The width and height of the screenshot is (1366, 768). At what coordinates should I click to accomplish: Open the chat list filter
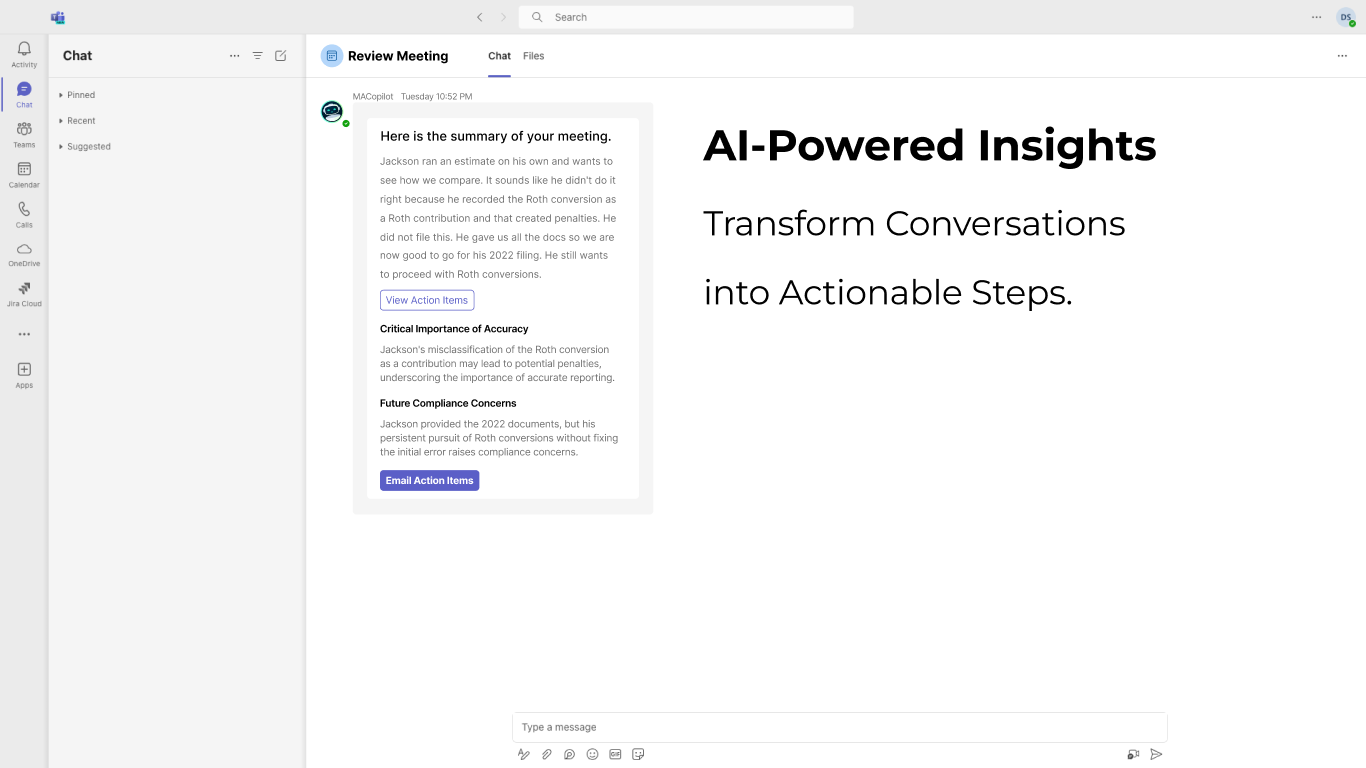point(257,56)
